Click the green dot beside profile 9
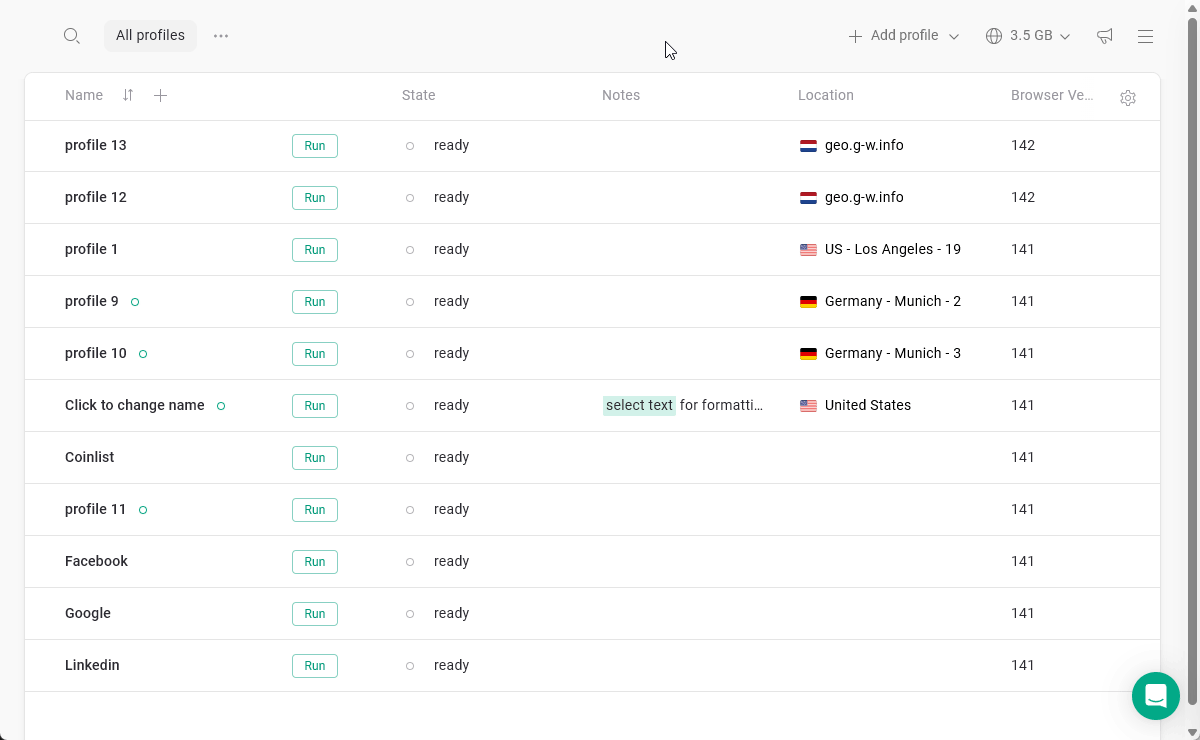This screenshot has height=740, width=1200. (x=135, y=301)
